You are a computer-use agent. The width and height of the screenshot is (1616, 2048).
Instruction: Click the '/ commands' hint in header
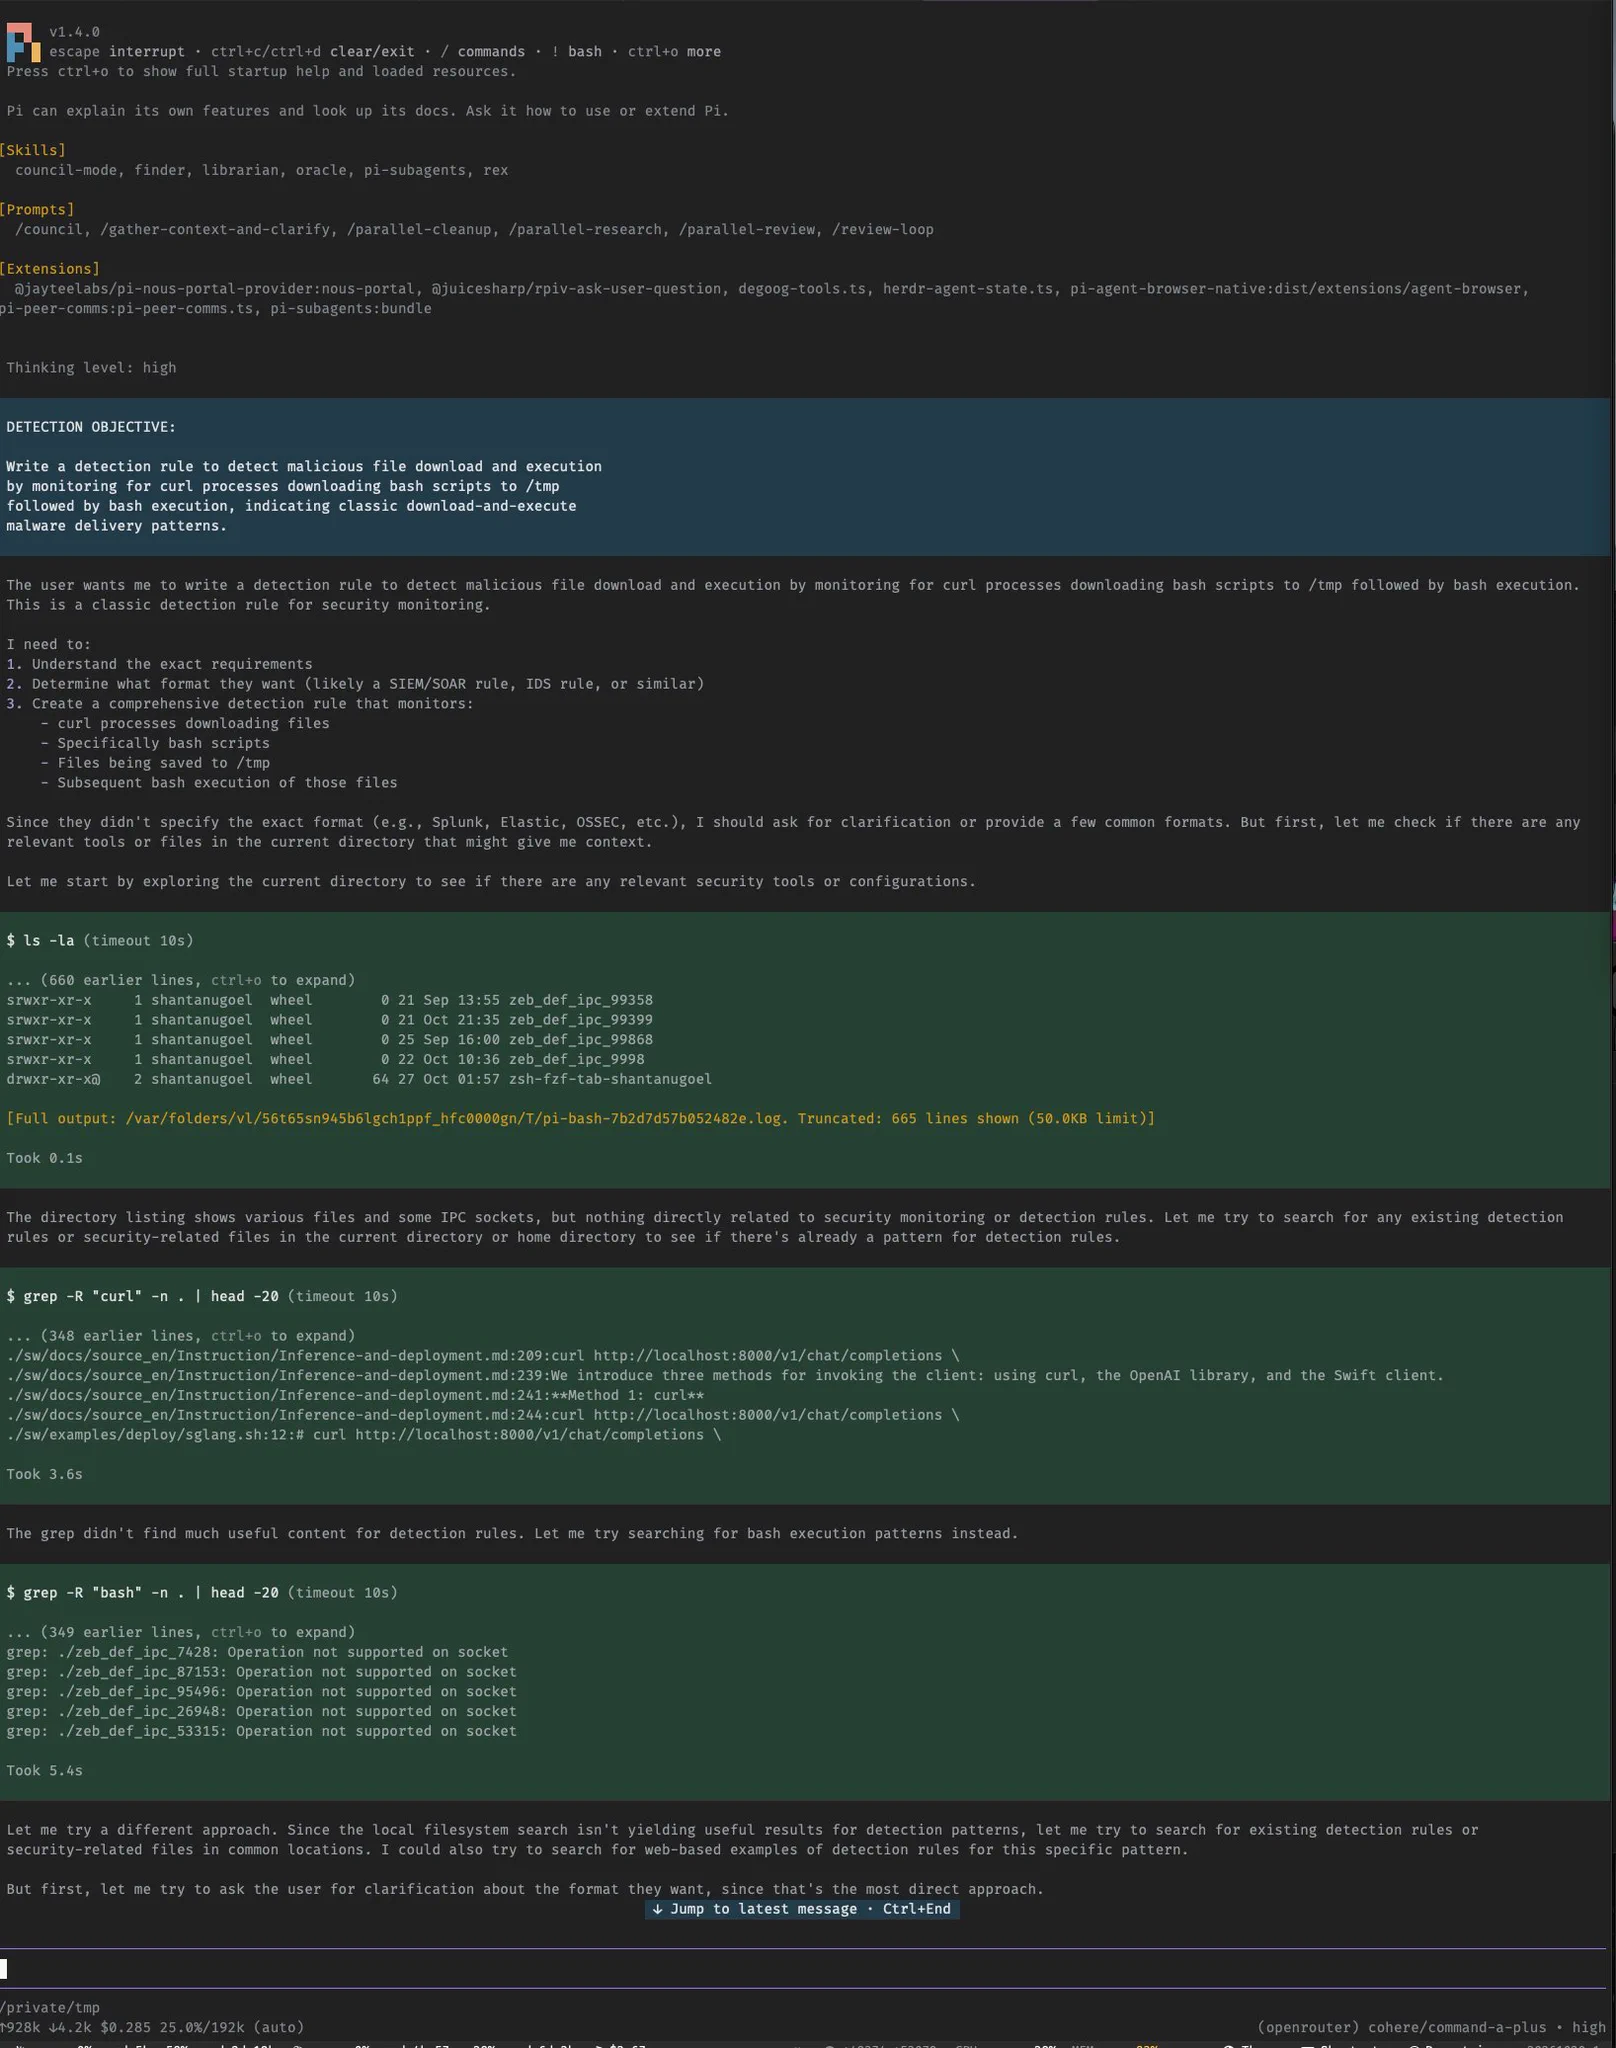click(x=483, y=51)
